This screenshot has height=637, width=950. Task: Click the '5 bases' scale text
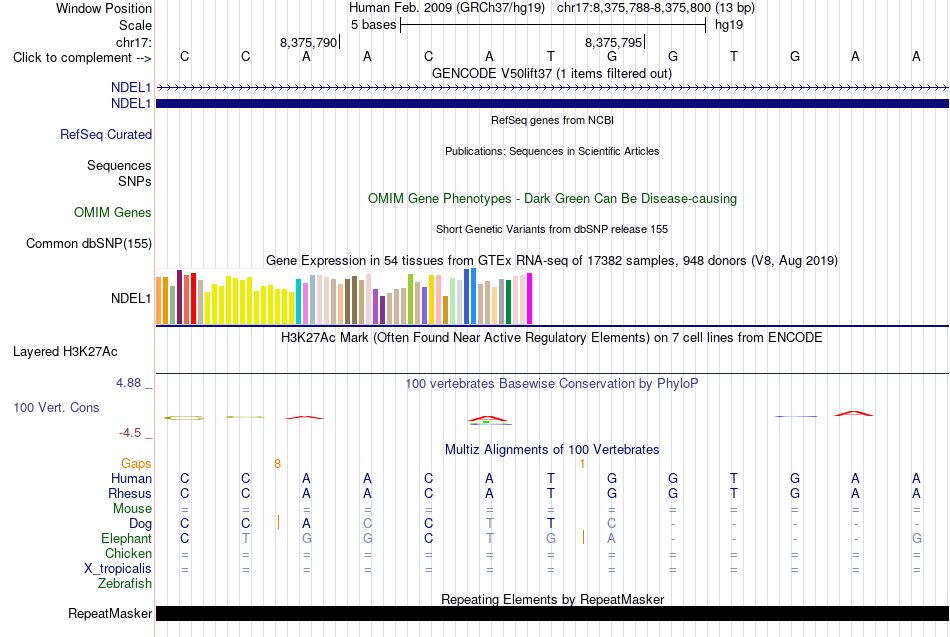(373, 25)
